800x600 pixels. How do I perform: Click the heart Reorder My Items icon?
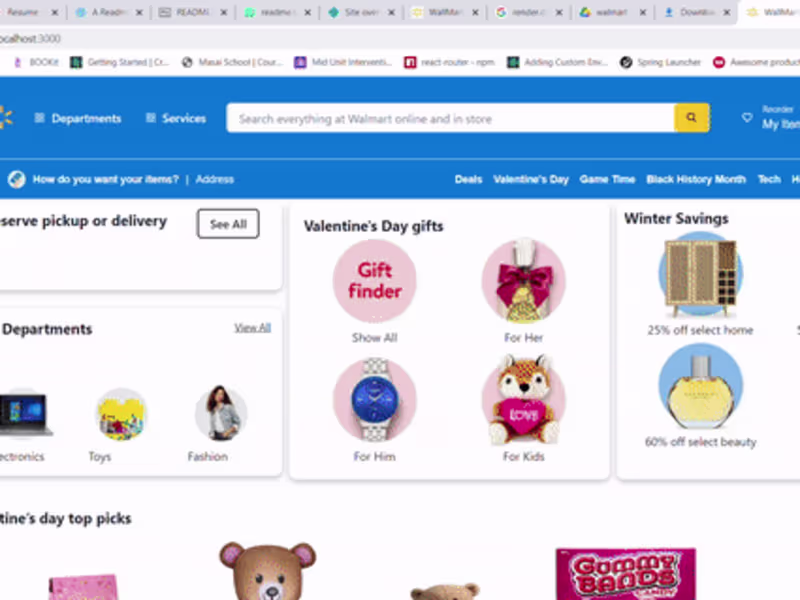point(747,118)
